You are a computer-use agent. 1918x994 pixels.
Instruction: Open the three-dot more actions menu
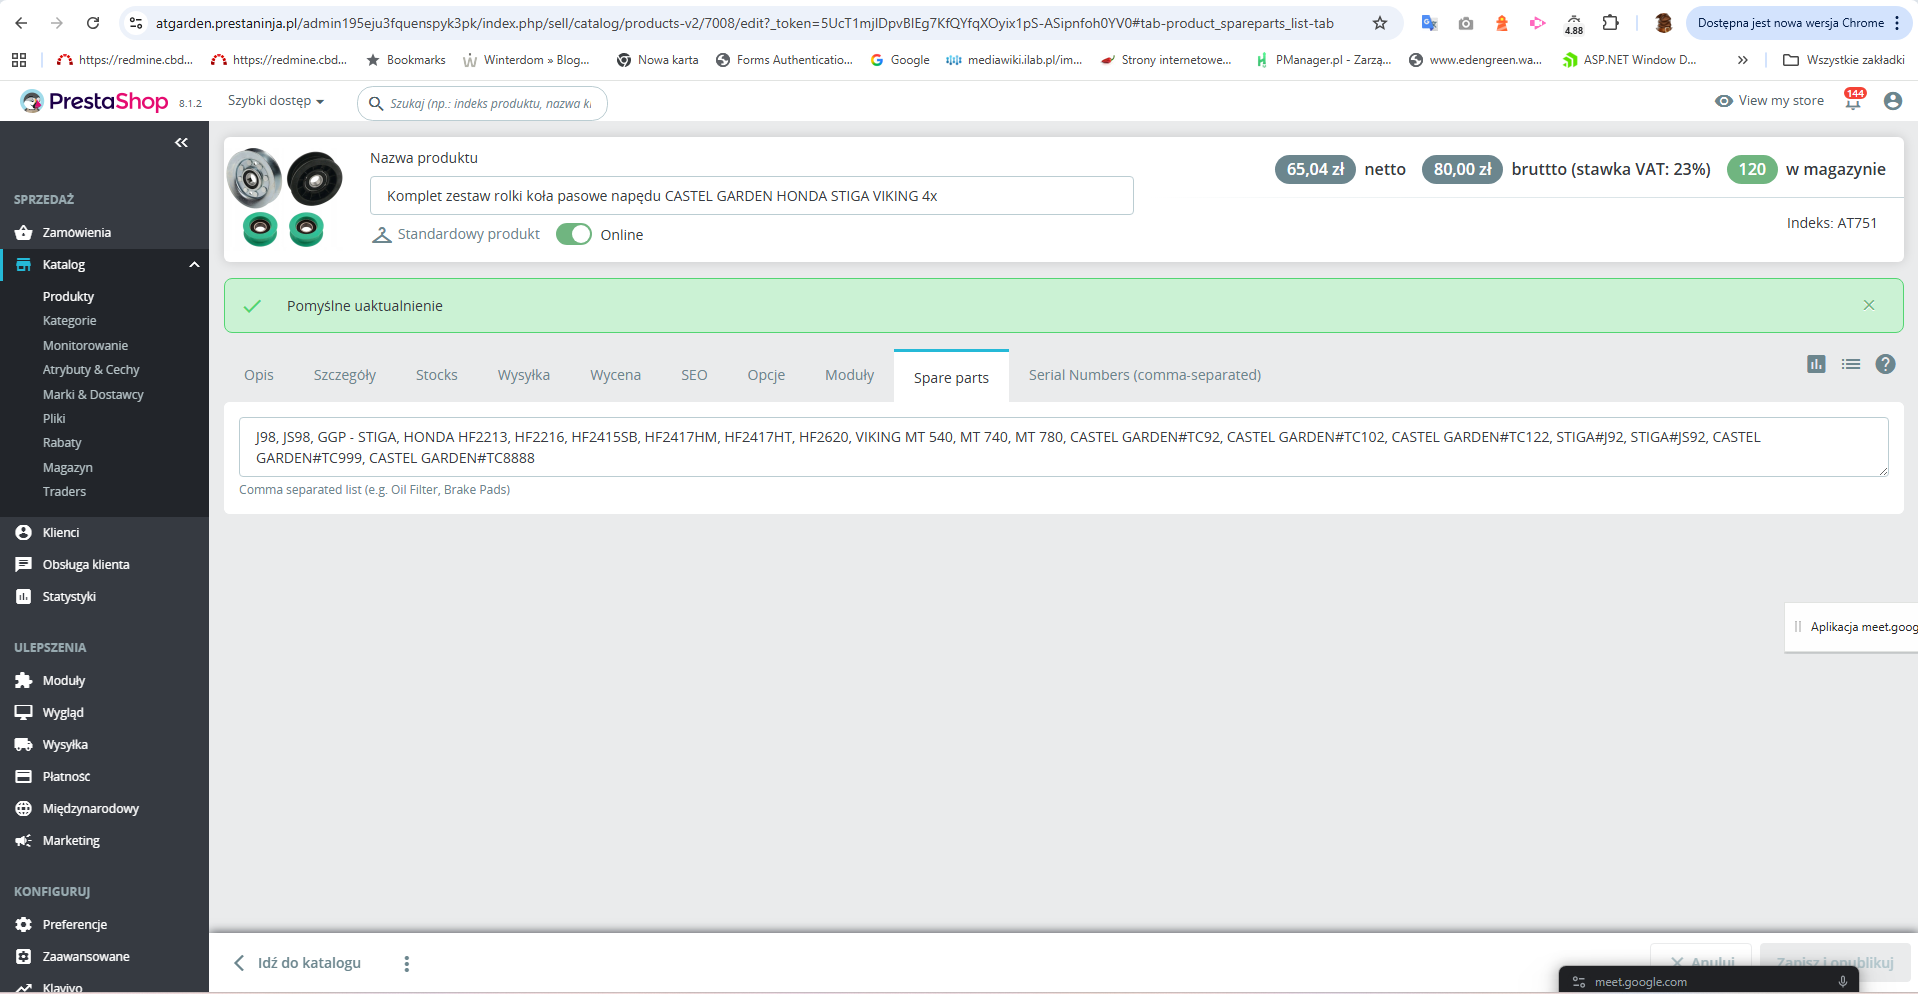click(x=406, y=964)
